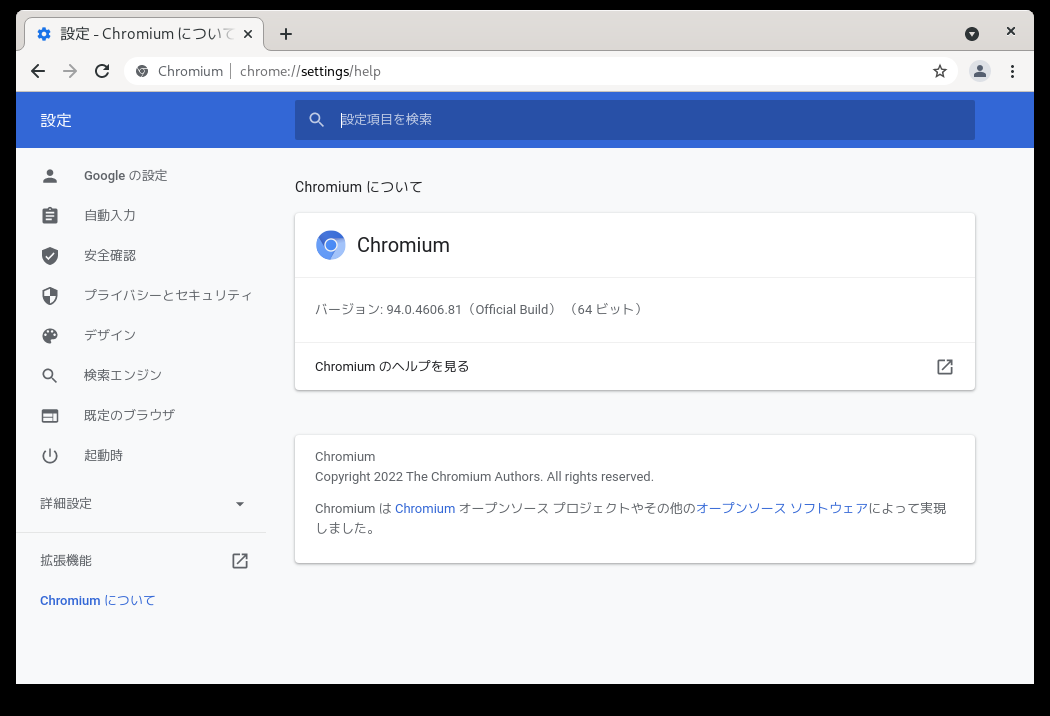Click the 設定 header title
This screenshot has height=716, width=1050.
[56, 121]
